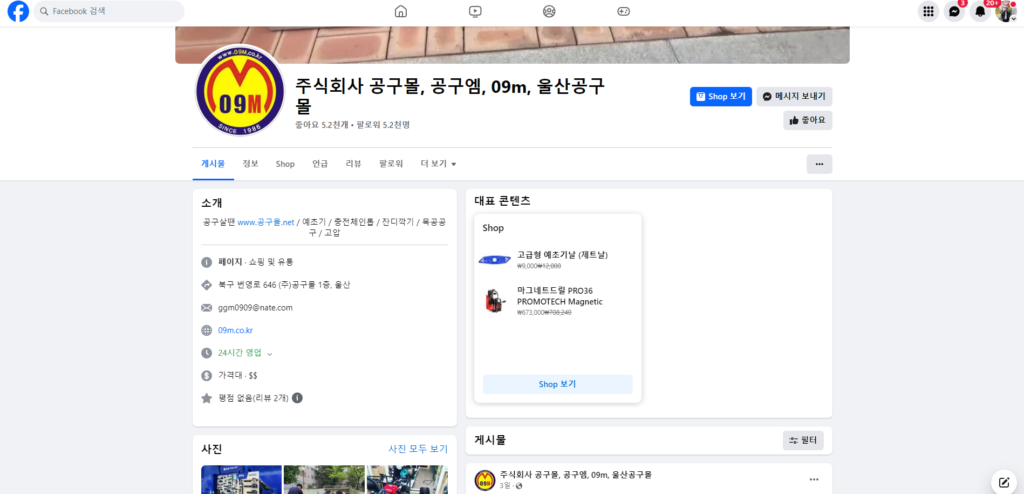Click the rating info circle icon

pyautogui.click(x=297, y=398)
